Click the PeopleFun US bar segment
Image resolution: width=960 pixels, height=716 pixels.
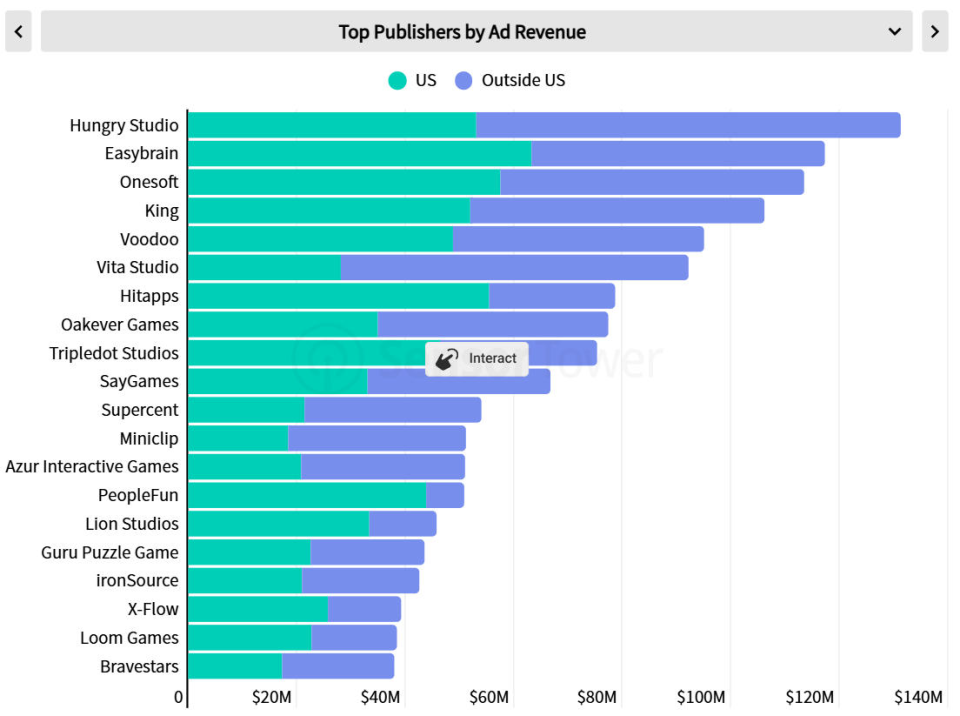(307, 495)
